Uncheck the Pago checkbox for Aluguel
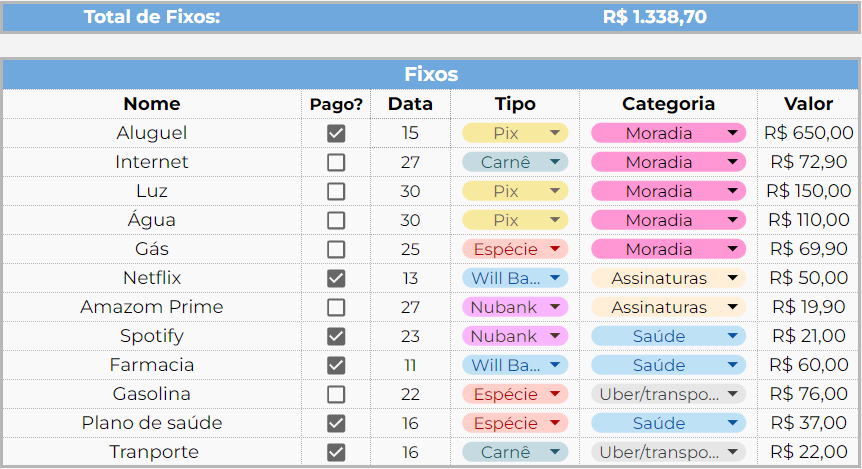The width and height of the screenshot is (862, 469). coord(336,133)
